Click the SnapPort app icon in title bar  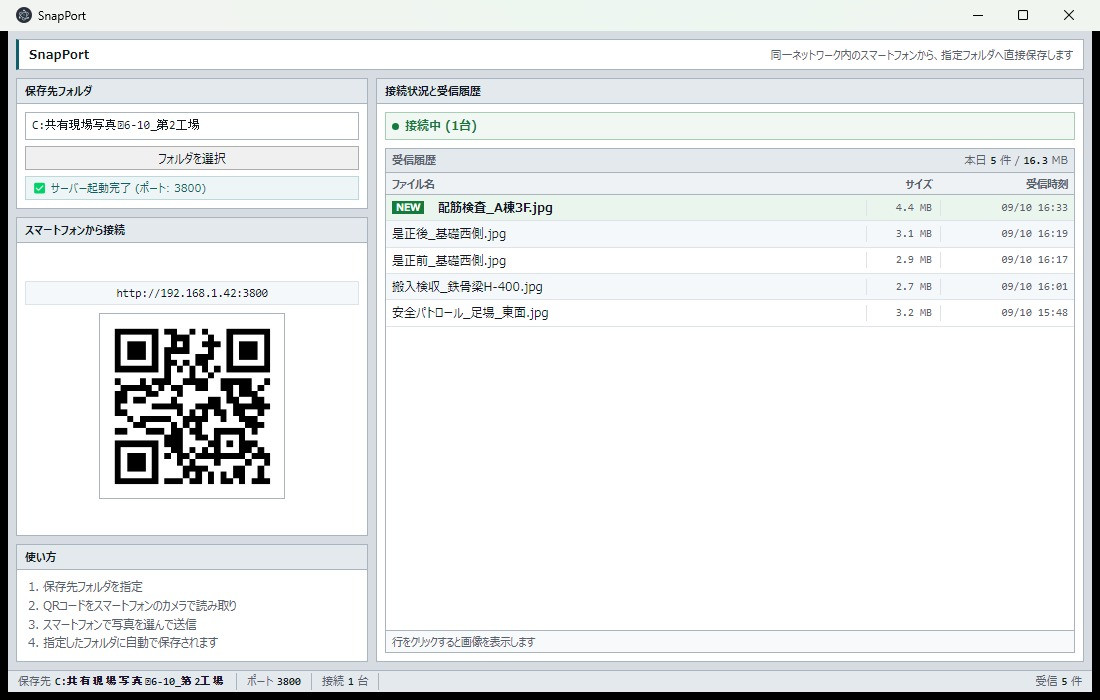coord(24,15)
